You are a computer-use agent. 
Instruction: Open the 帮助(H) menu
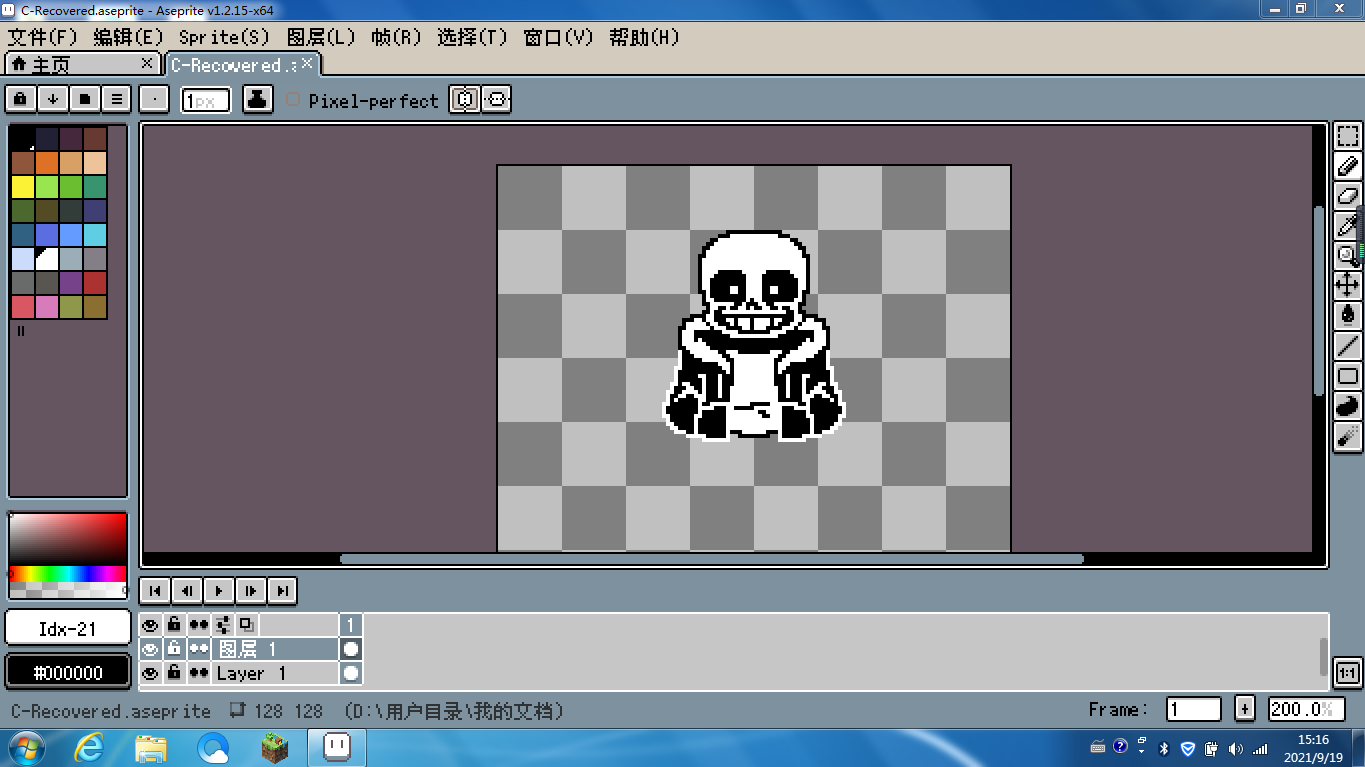[x=644, y=37]
